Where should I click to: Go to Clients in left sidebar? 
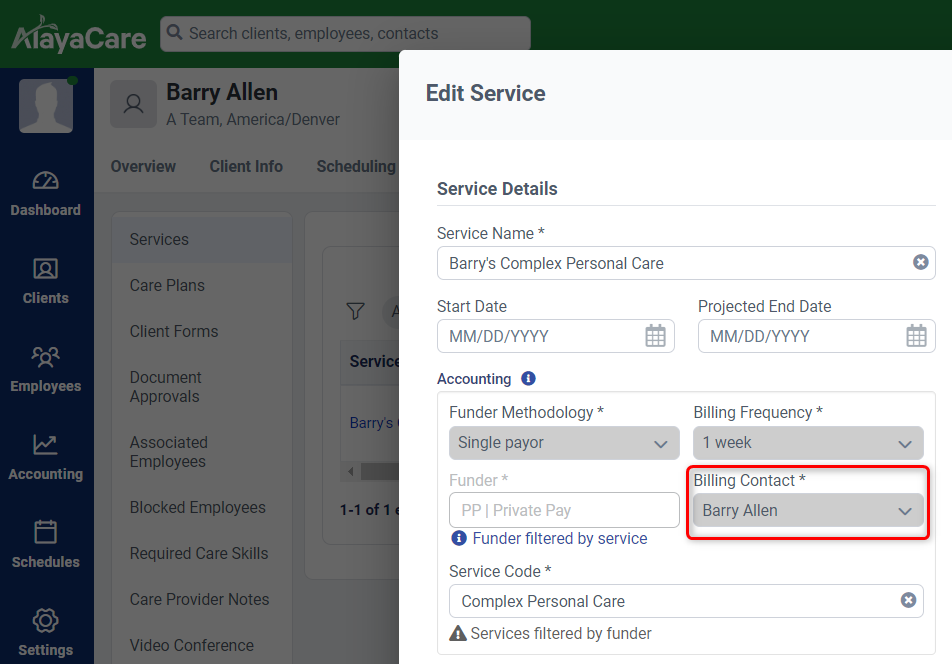coord(46,270)
